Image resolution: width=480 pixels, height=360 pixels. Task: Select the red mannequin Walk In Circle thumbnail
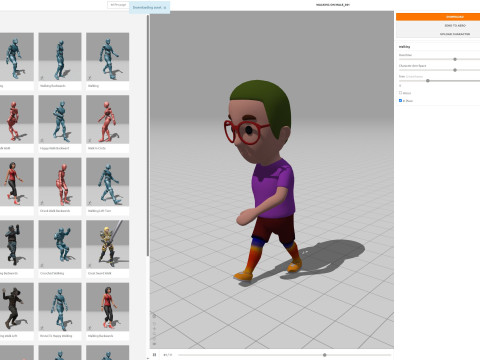108,119
